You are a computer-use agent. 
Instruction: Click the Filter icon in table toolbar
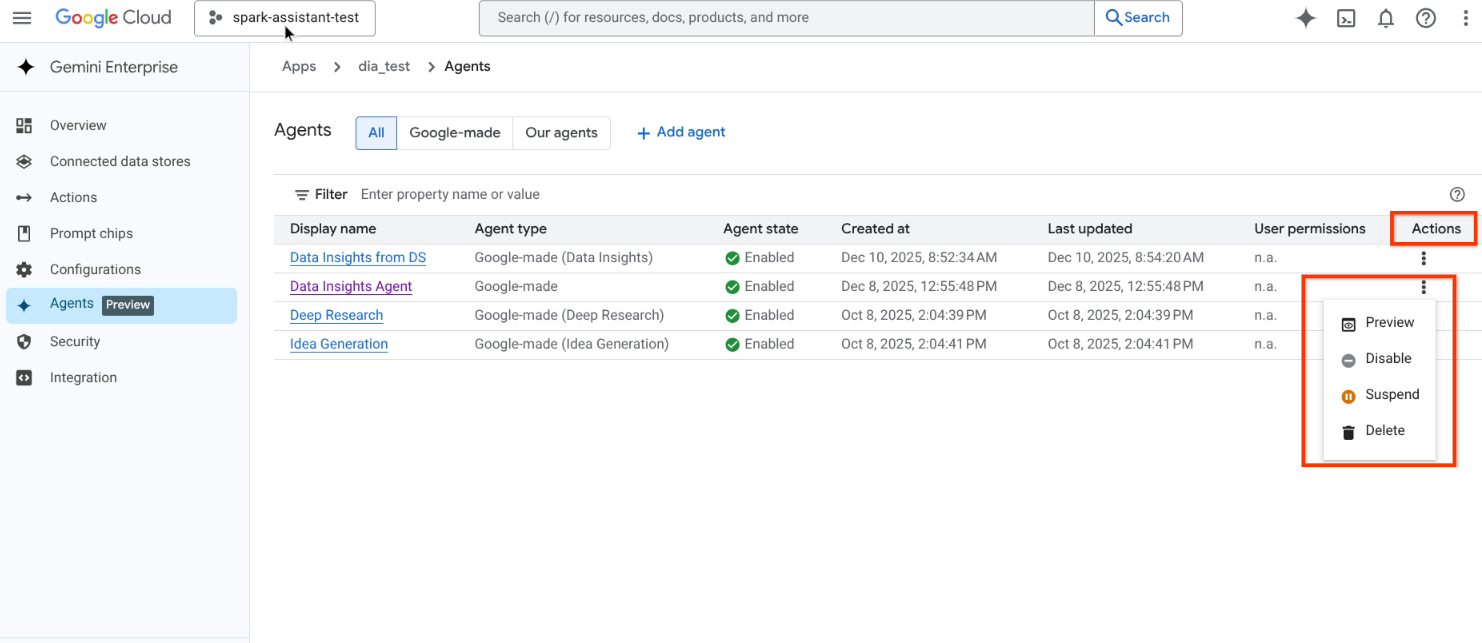(x=302, y=195)
